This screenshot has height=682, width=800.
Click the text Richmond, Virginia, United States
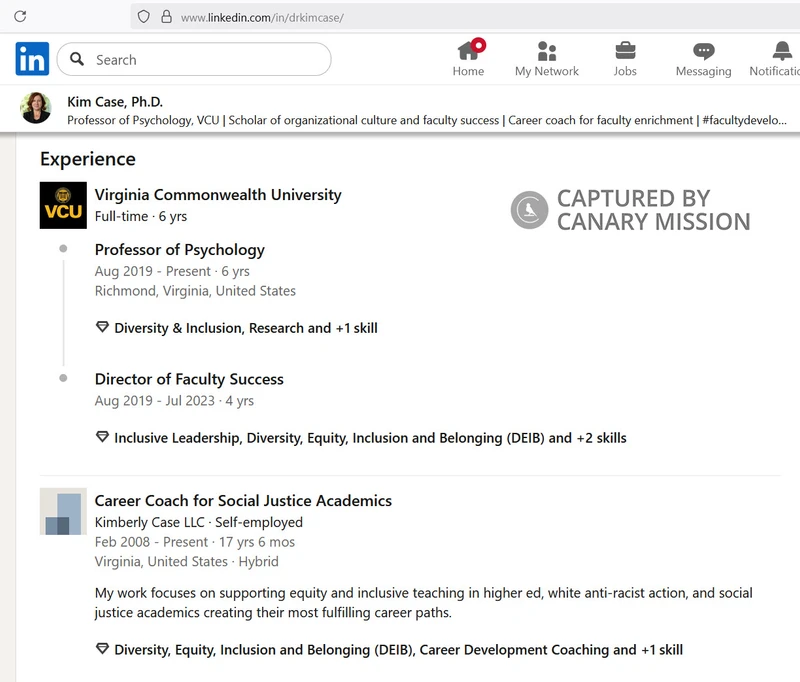[x=195, y=291]
